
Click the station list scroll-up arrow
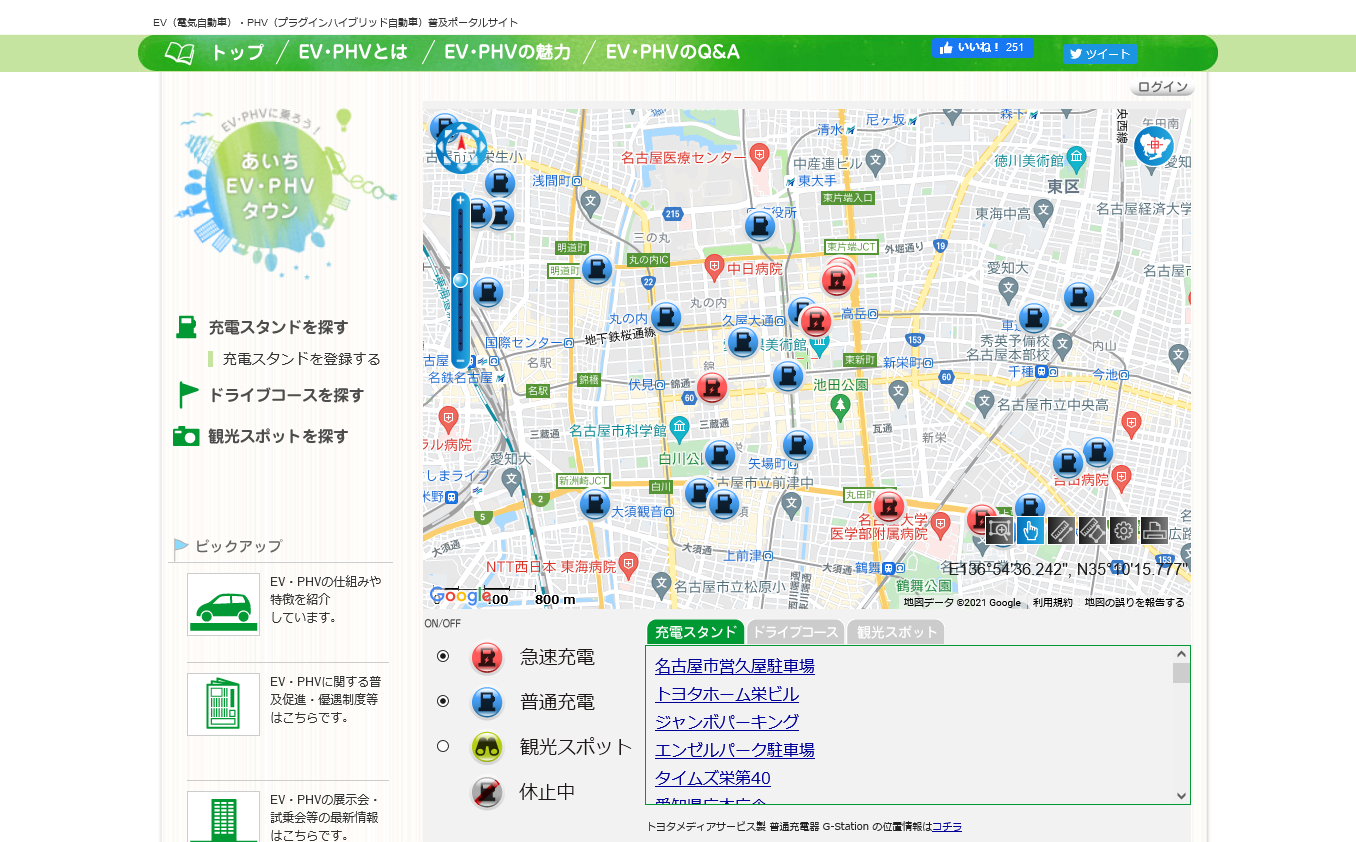click(x=1181, y=654)
